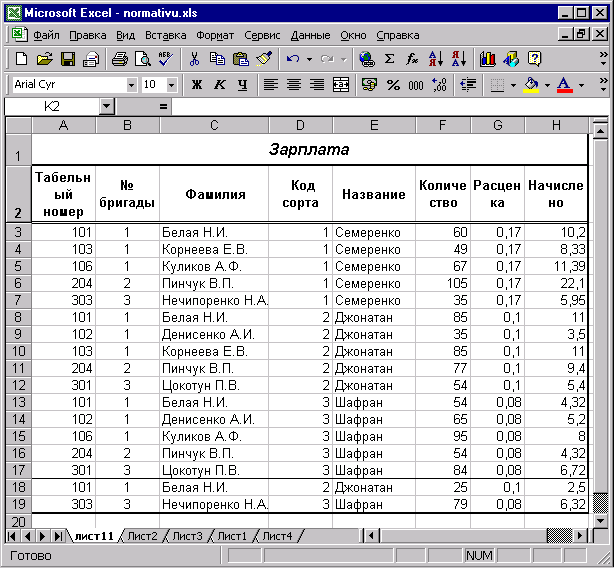Open the Chart Wizard icon
Image resolution: width=614 pixels, height=568 pixels.
(x=487, y=59)
